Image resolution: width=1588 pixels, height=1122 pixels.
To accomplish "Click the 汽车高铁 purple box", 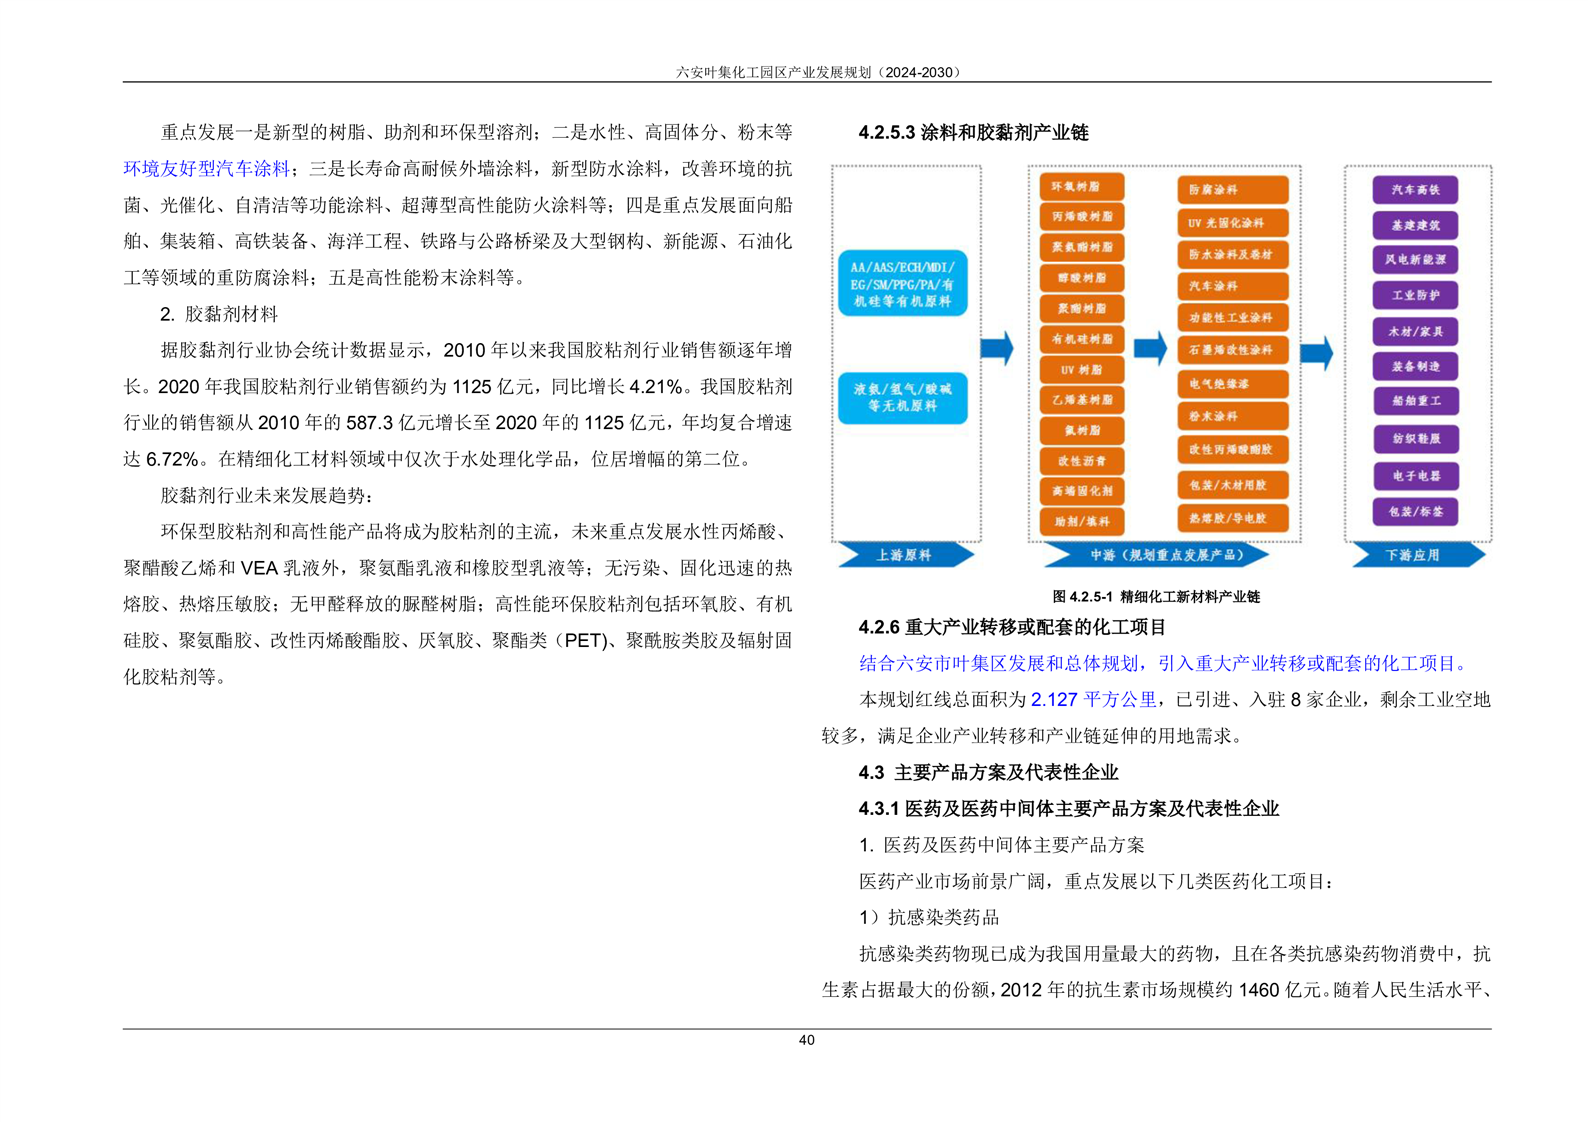I will (1414, 190).
